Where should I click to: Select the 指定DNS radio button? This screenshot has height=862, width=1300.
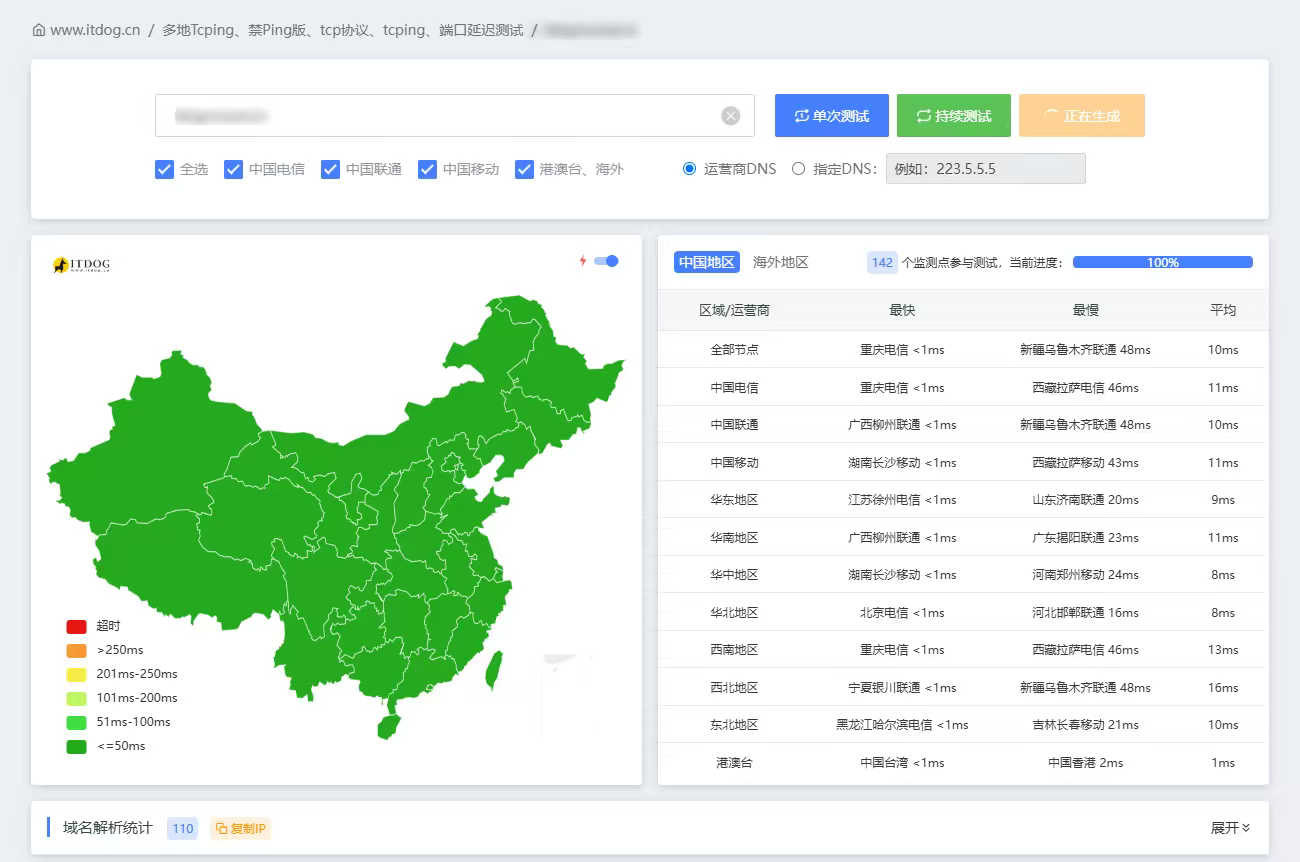click(798, 169)
